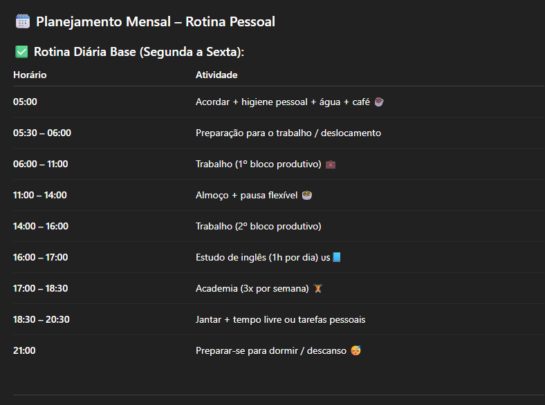The image size is (545, 405).
Task: Click the blue book emoji after Estudo de inglês
Action: pos(337,257)
